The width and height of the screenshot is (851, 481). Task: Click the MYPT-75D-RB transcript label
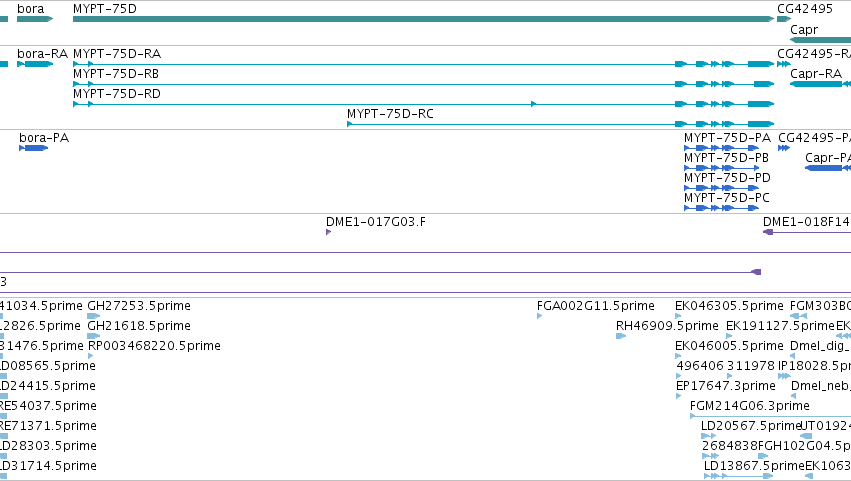(x=116, y=74)
